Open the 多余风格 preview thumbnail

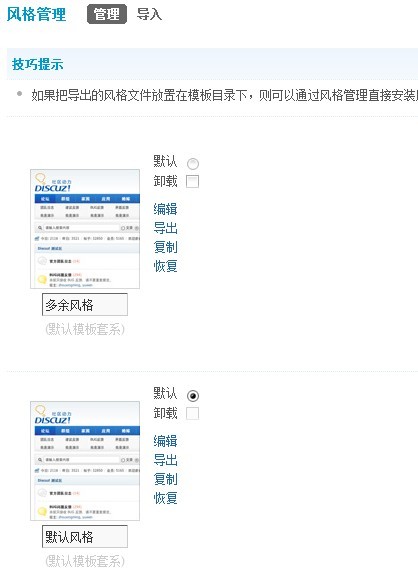coord(85,229)
